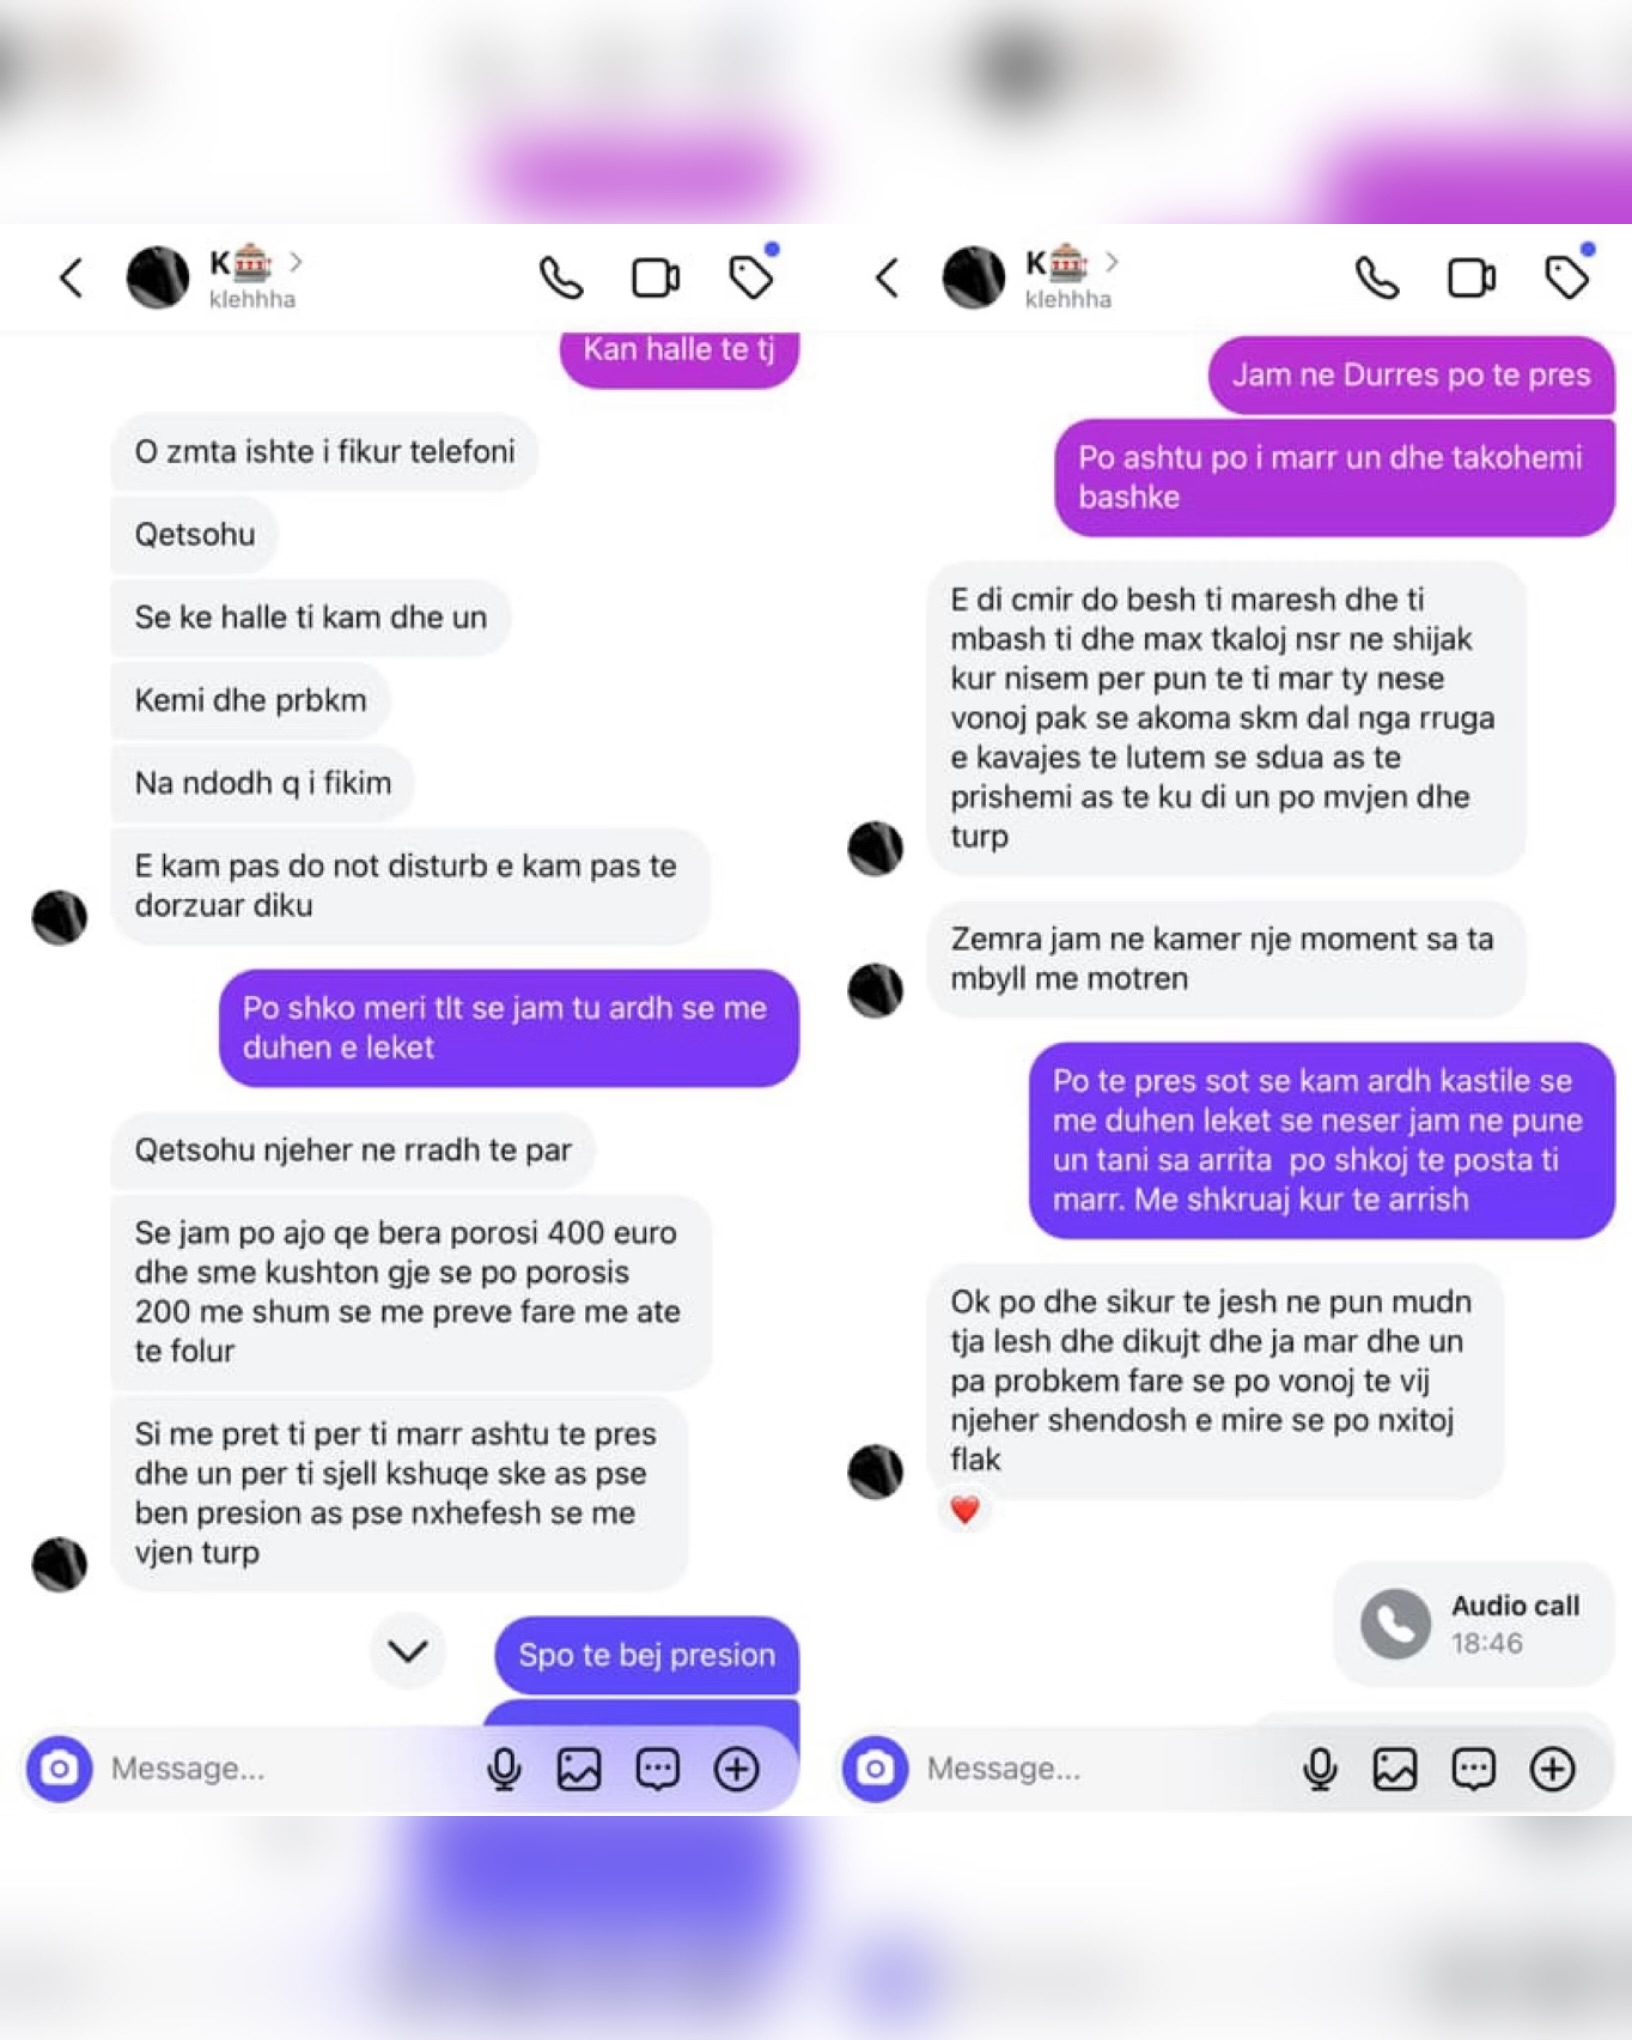Screen dimensions: 1632x2040
Task: Expand profile chevron next to K in left chat
Action: point(296,262)
